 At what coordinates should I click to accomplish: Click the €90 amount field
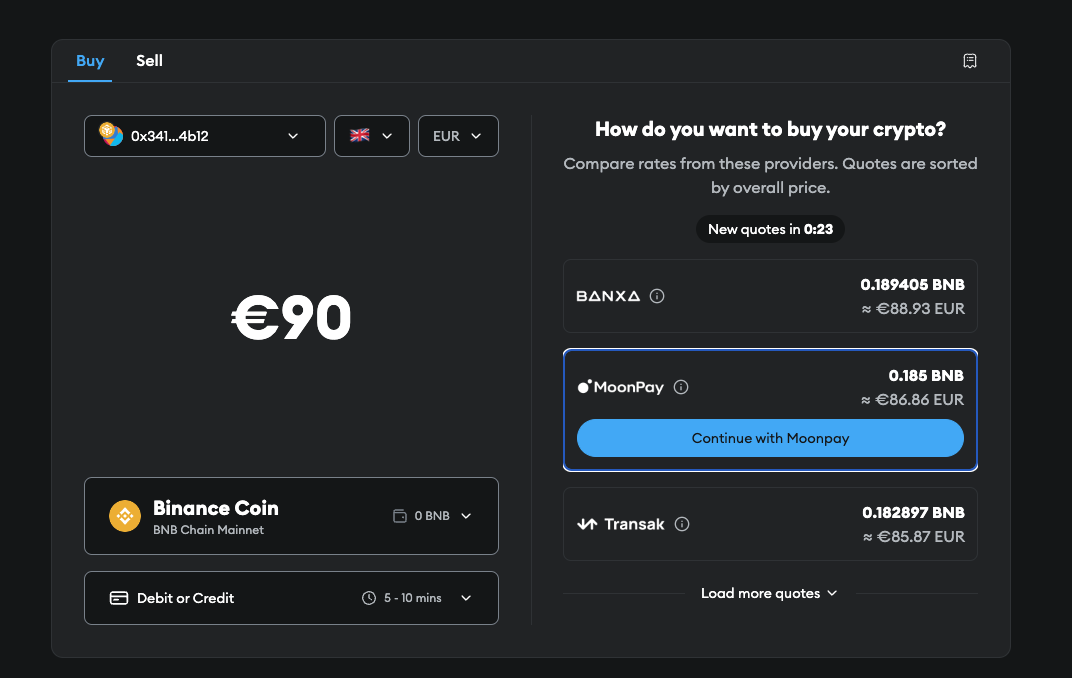pos(291,318)
